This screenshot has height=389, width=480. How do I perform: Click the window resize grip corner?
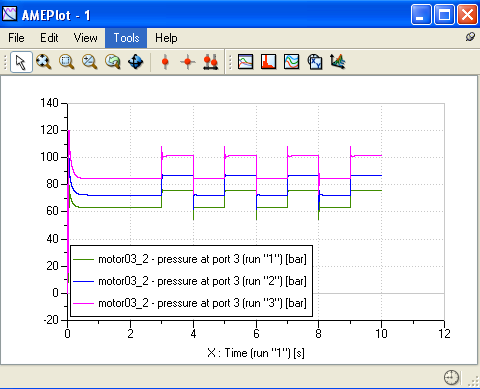click(473, 382)
